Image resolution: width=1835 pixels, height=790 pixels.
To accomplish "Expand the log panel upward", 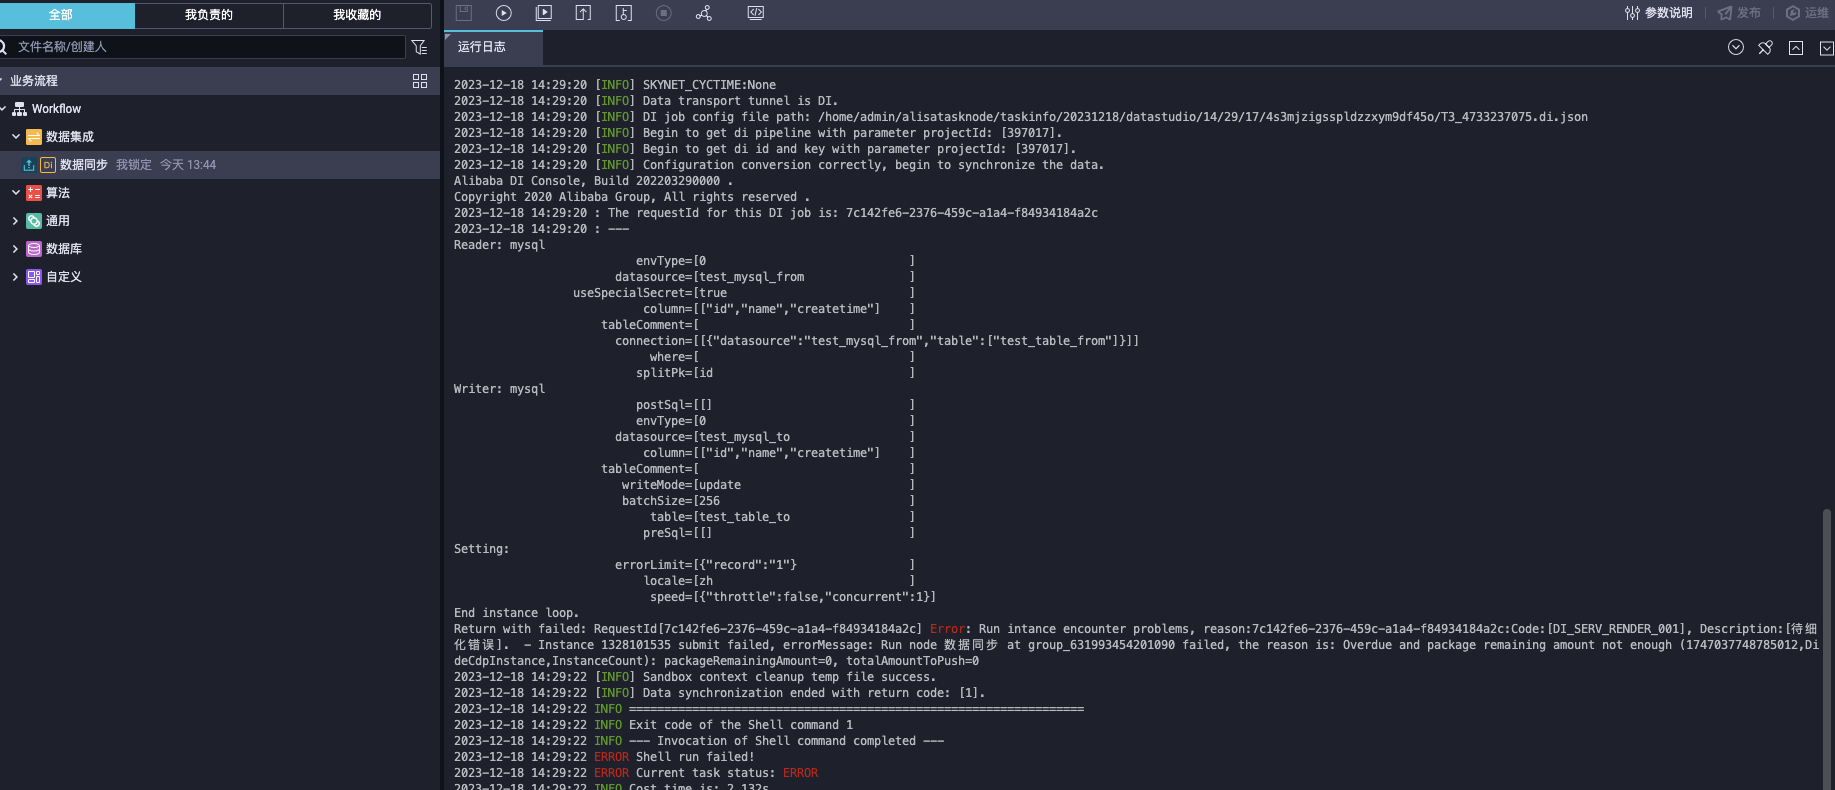I will click(x=1796, y=47).
